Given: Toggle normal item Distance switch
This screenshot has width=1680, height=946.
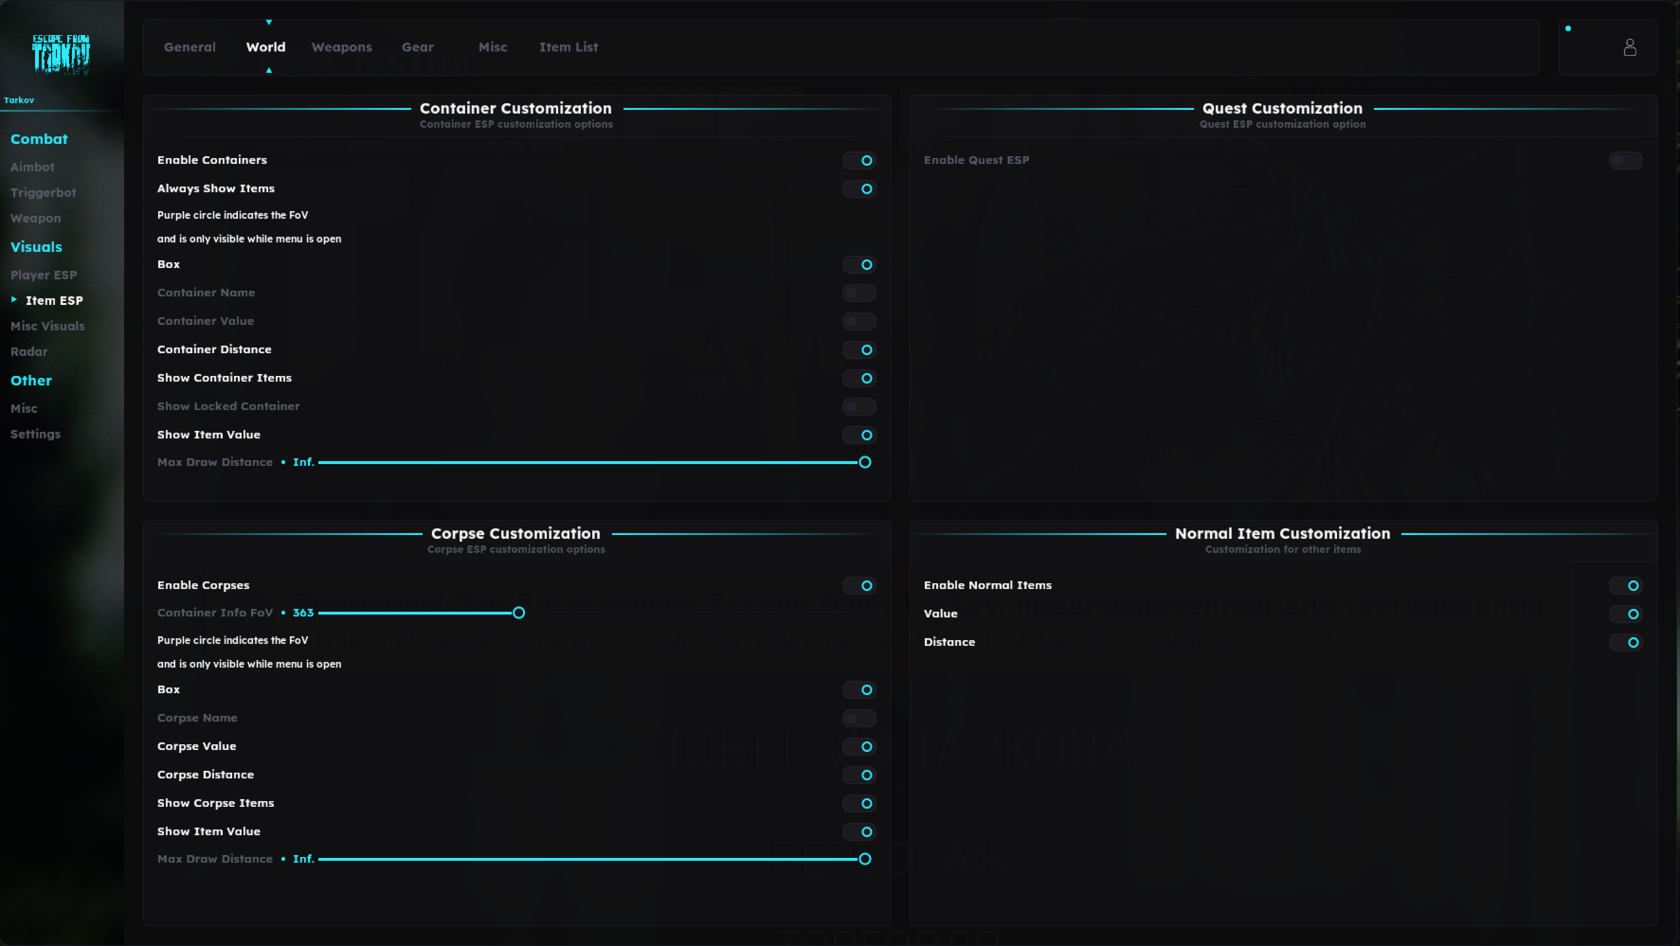Looking at the screenshot, I should [1625, 643].
